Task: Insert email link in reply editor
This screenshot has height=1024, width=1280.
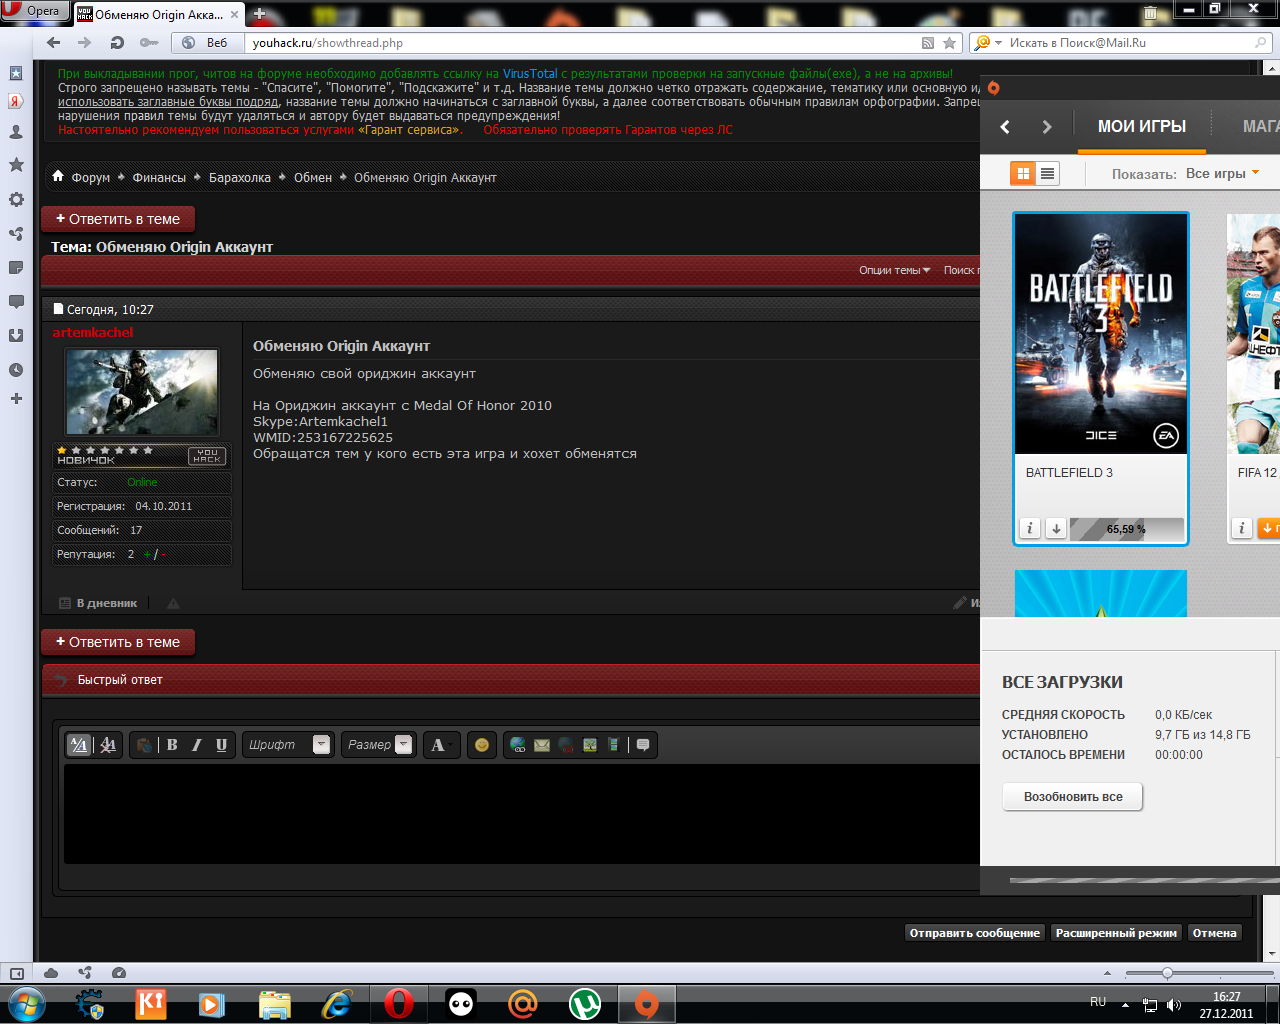Action: point(542,745)
